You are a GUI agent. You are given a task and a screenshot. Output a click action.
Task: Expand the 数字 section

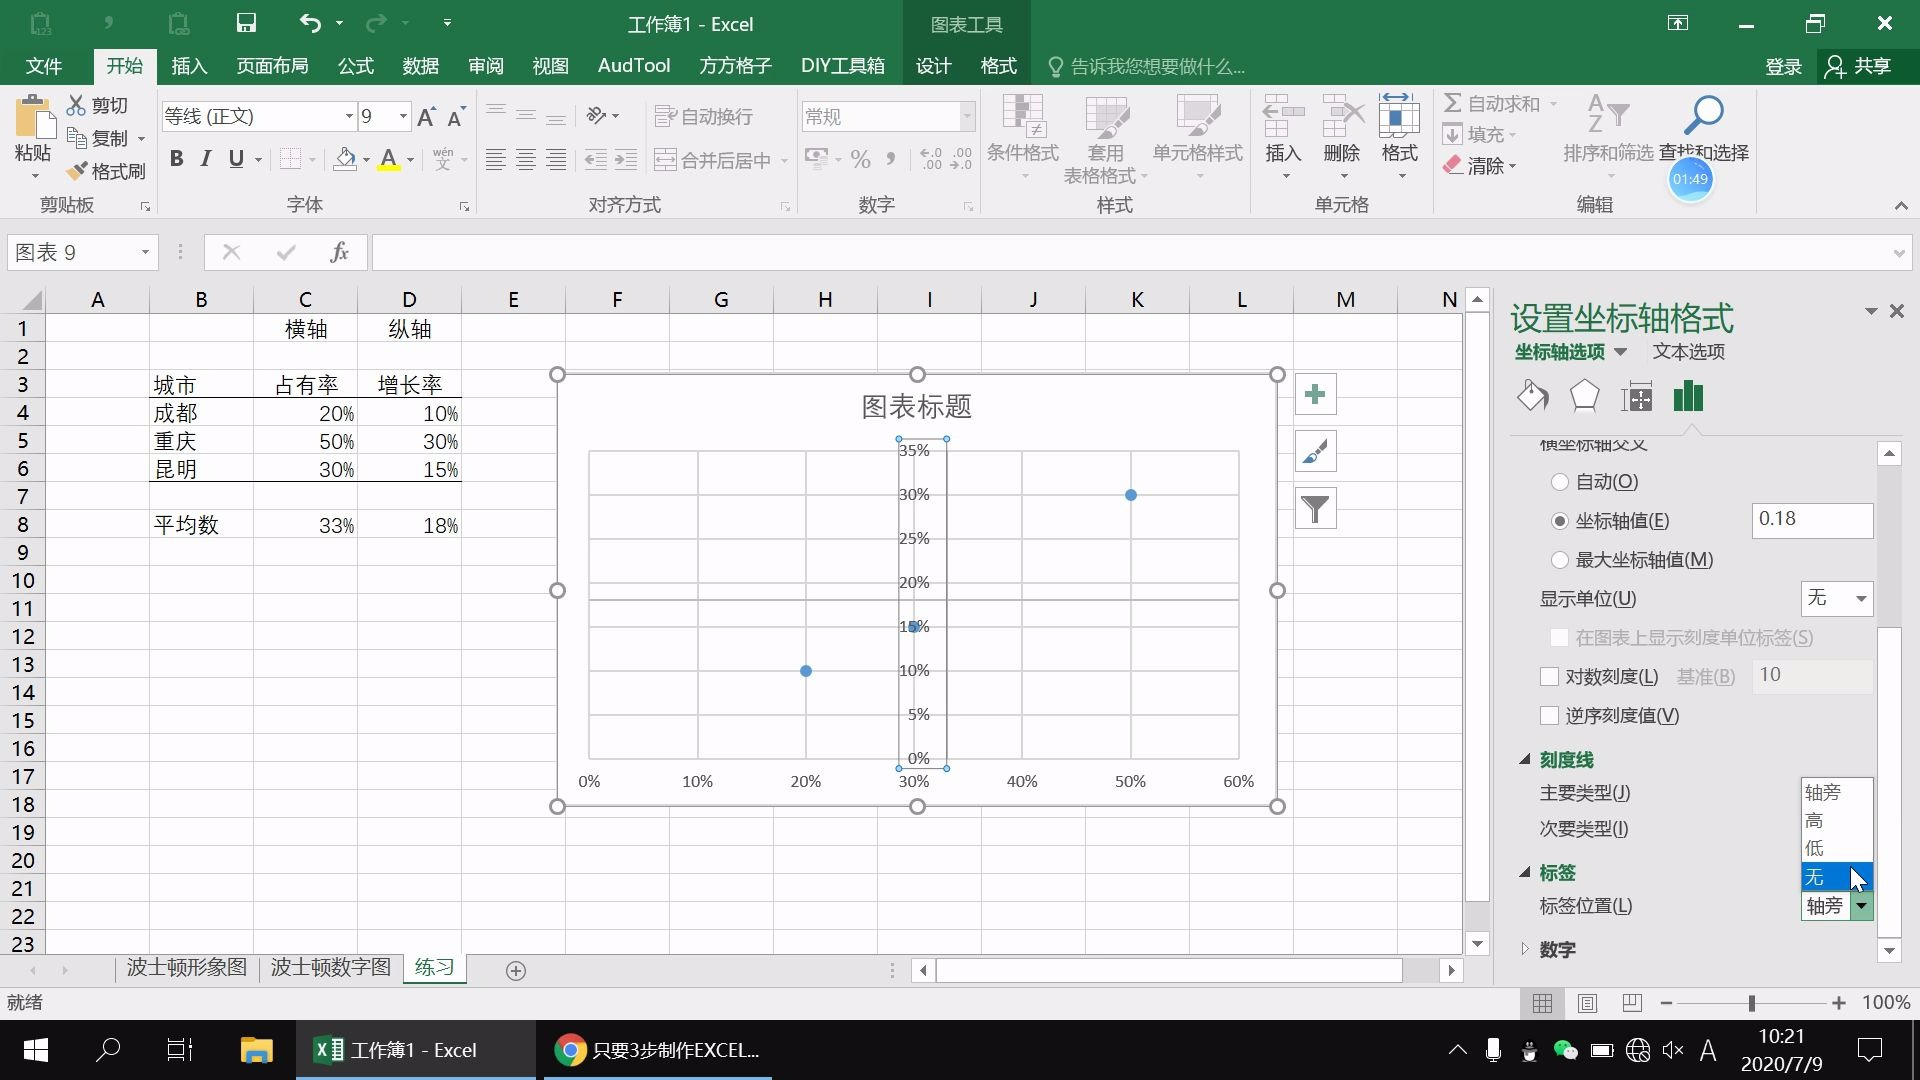coord(1525,949)
